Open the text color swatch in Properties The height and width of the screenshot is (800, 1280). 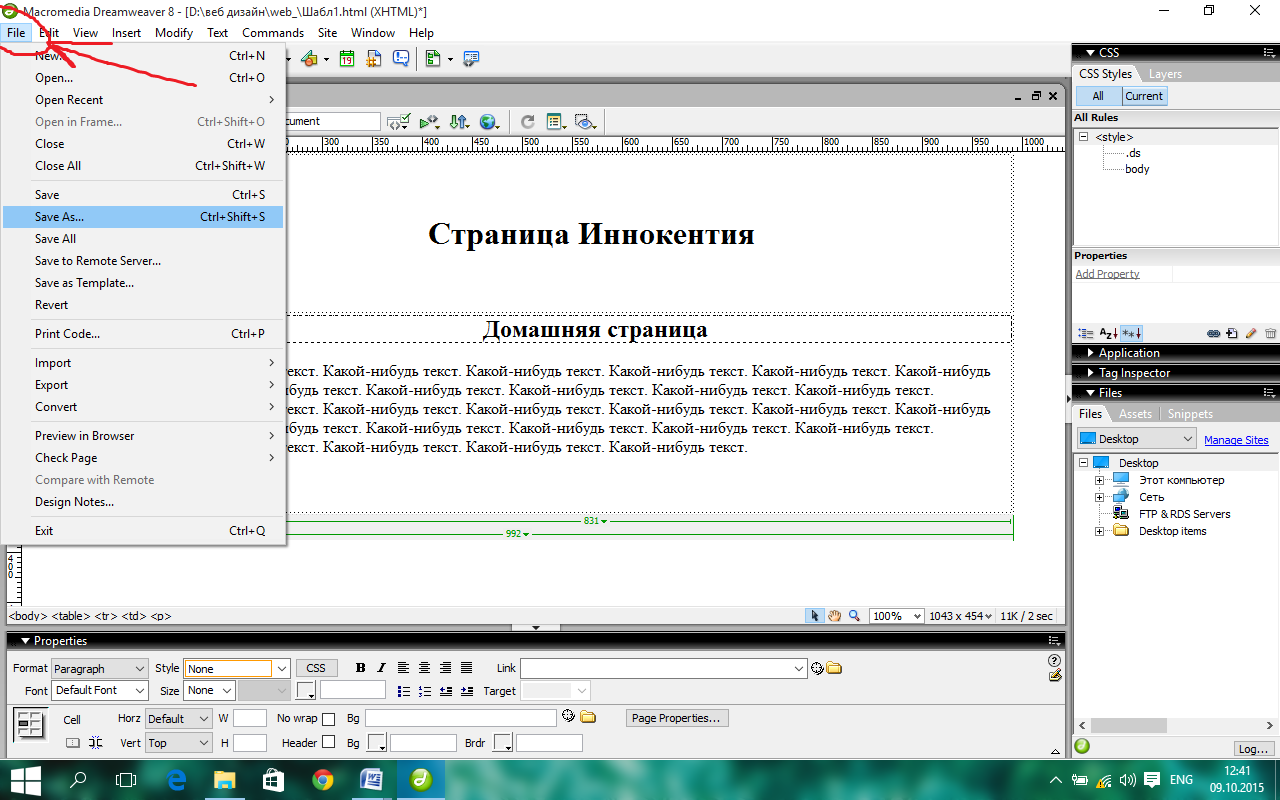click(x=306, y=690)
